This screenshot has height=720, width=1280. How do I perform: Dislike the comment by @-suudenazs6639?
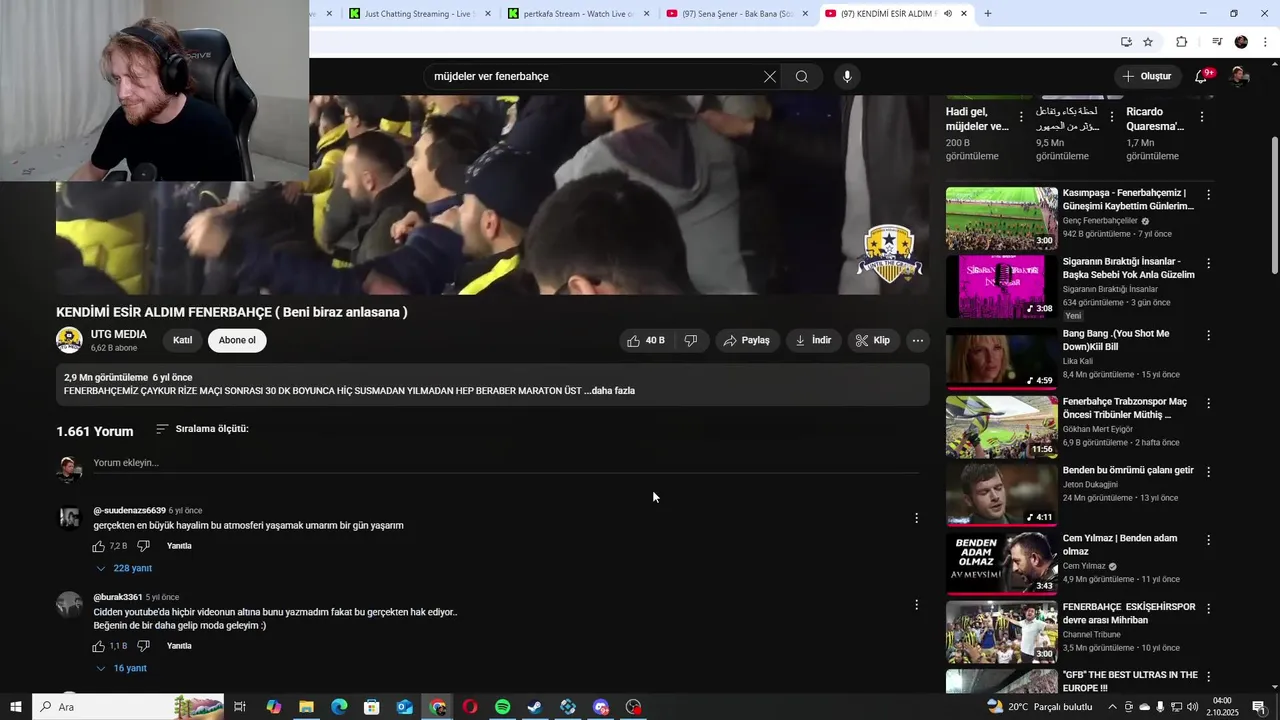143,546
